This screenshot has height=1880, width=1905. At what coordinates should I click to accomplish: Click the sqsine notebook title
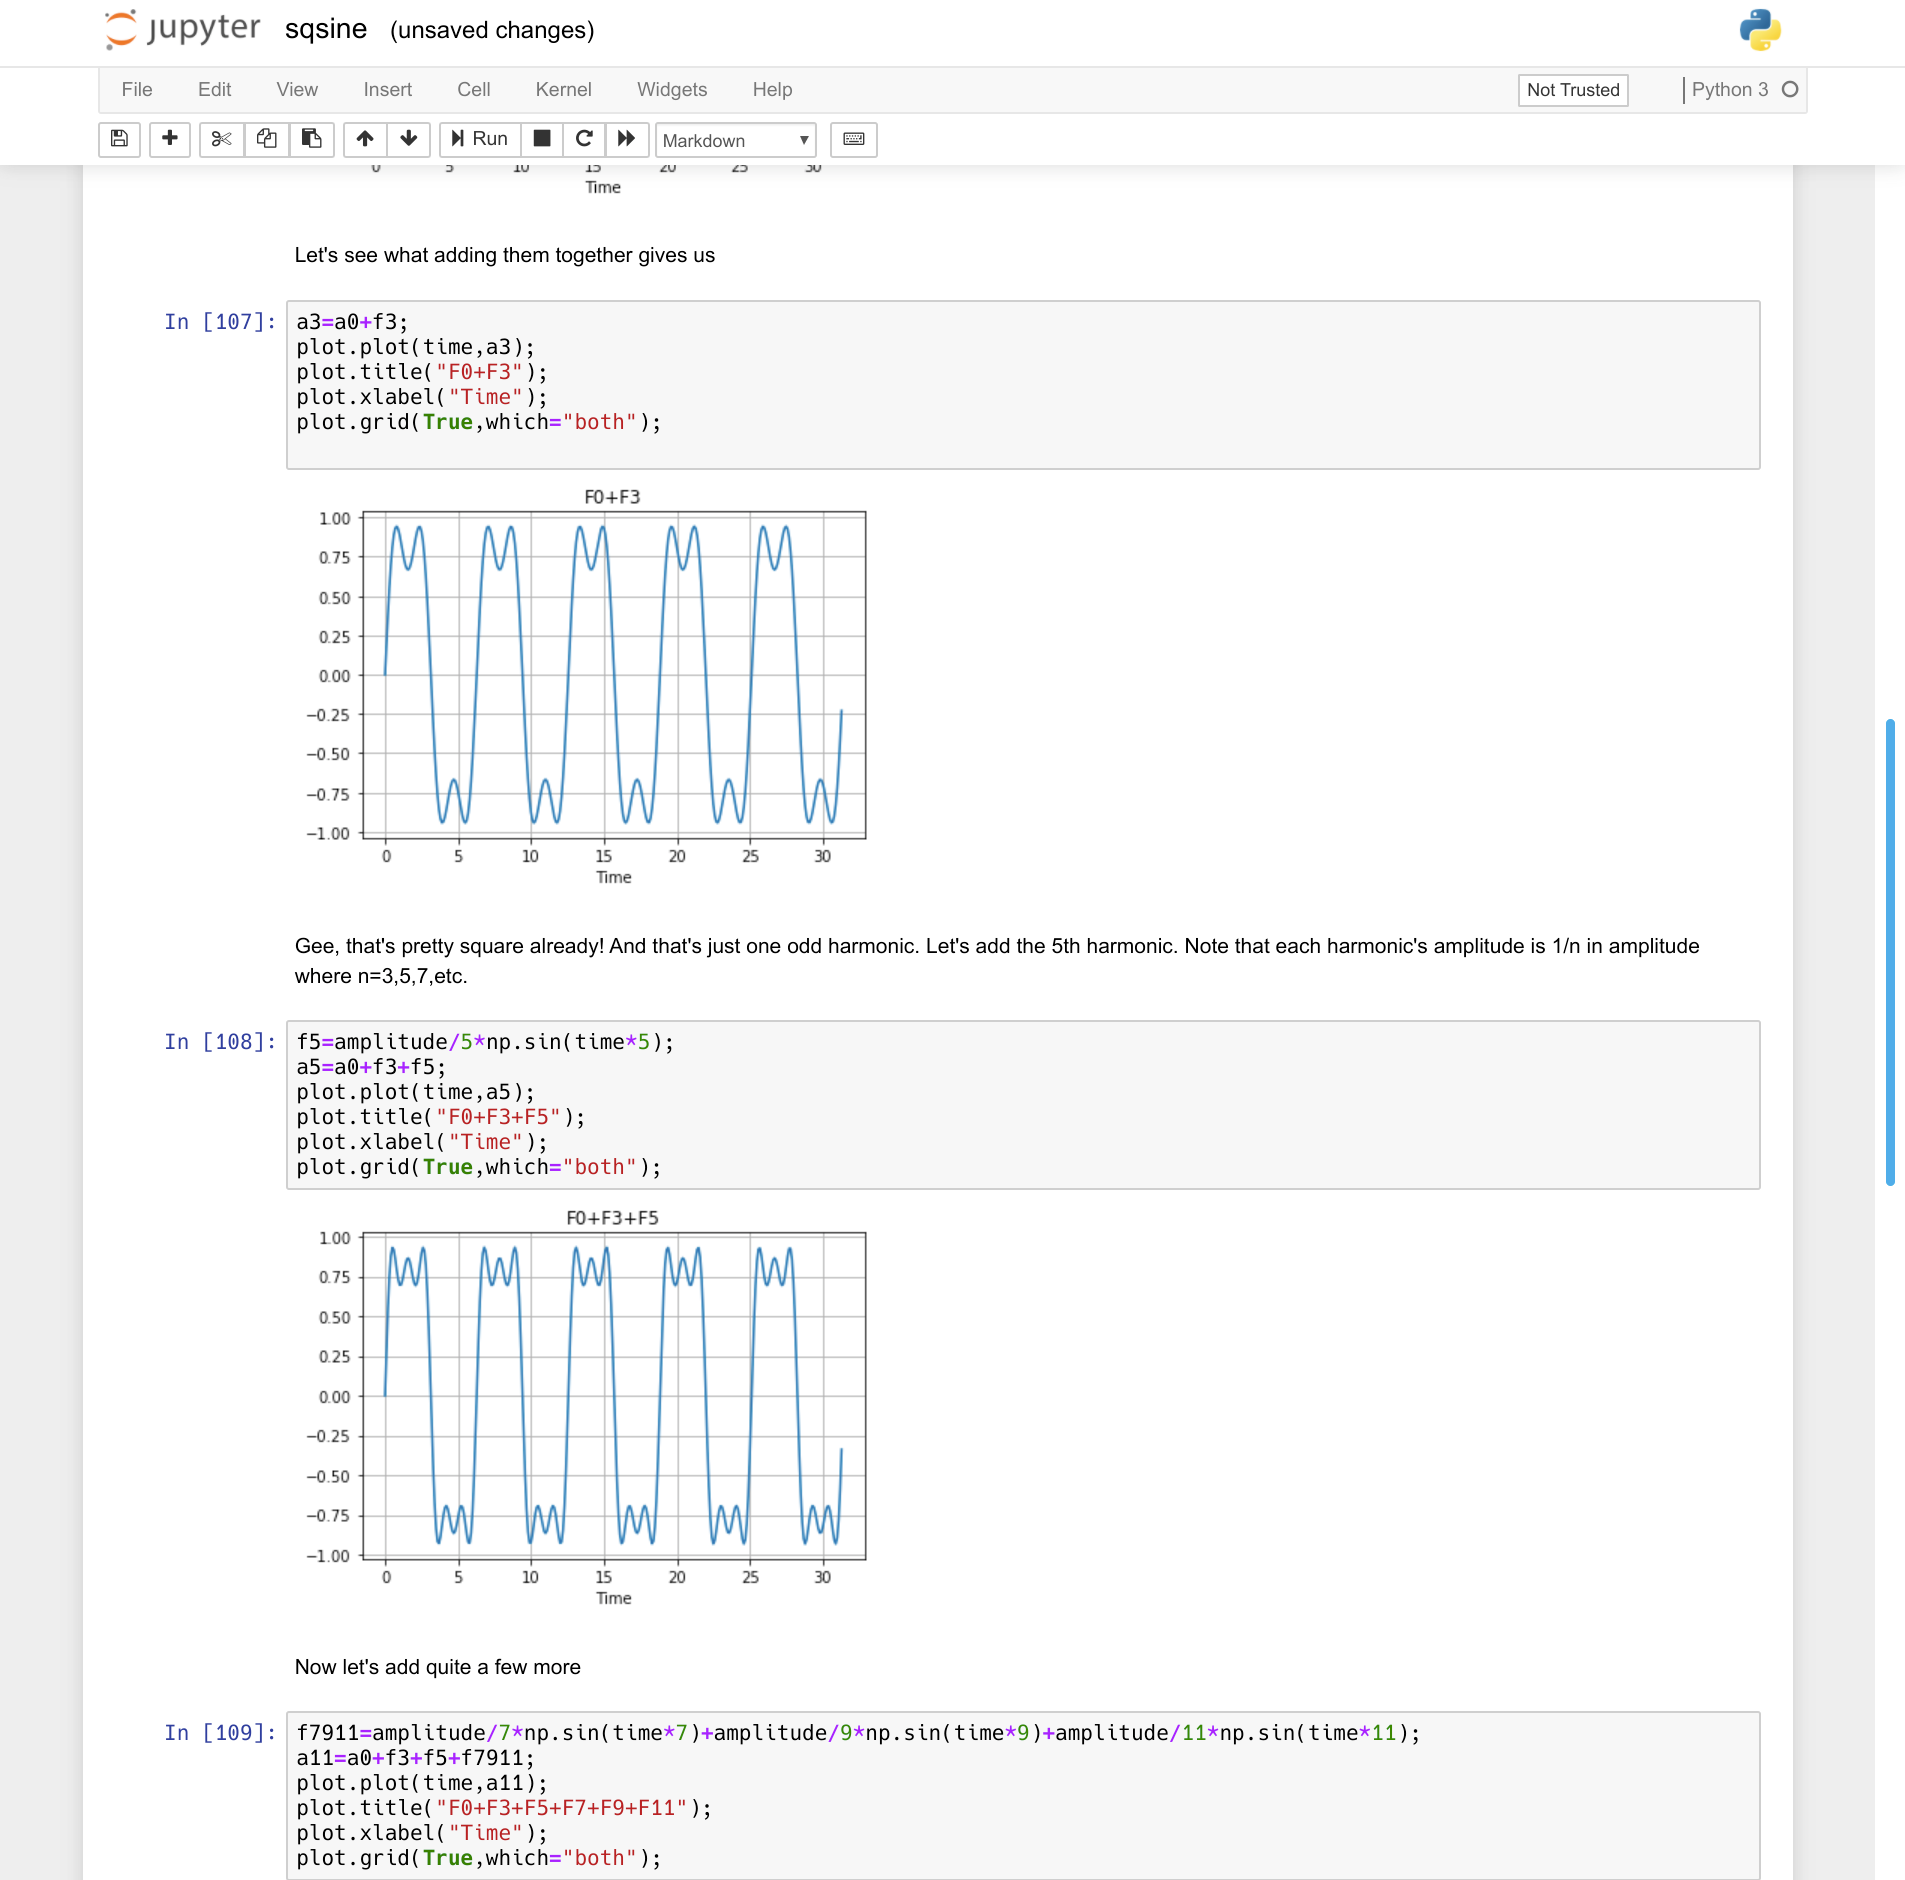(x=326, y=30)
